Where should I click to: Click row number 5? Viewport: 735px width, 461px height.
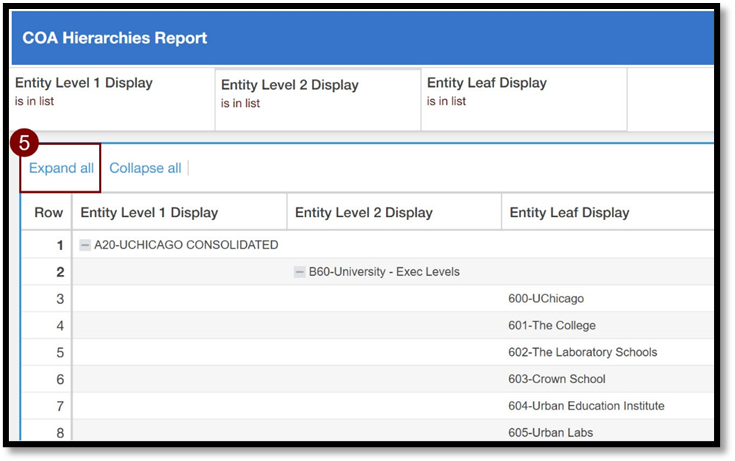[60, 352]
